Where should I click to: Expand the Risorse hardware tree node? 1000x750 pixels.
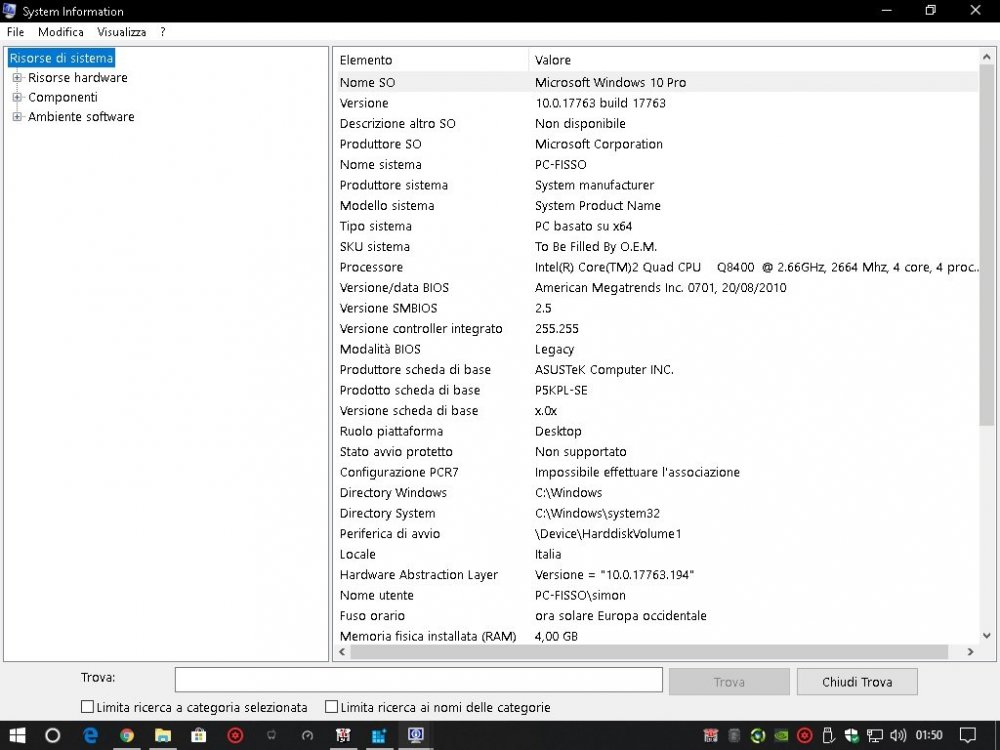click(x=17, y=78)
